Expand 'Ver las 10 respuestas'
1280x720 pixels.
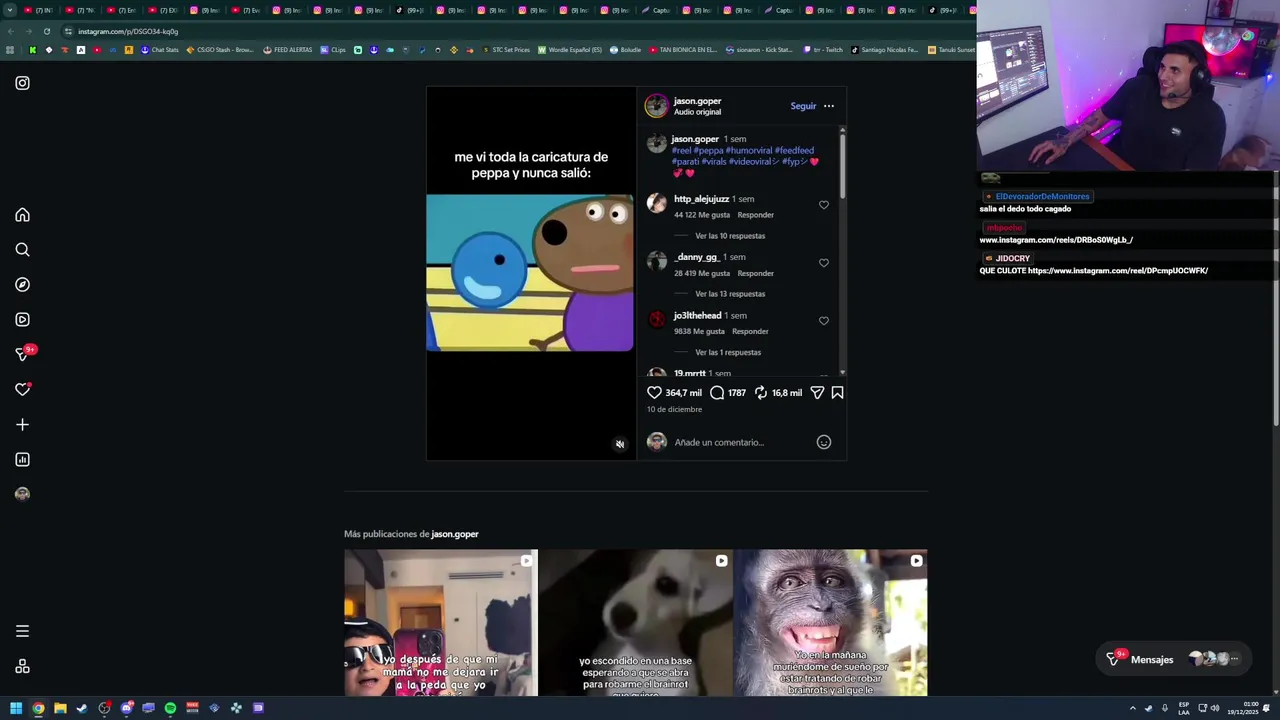click(730, 236)
